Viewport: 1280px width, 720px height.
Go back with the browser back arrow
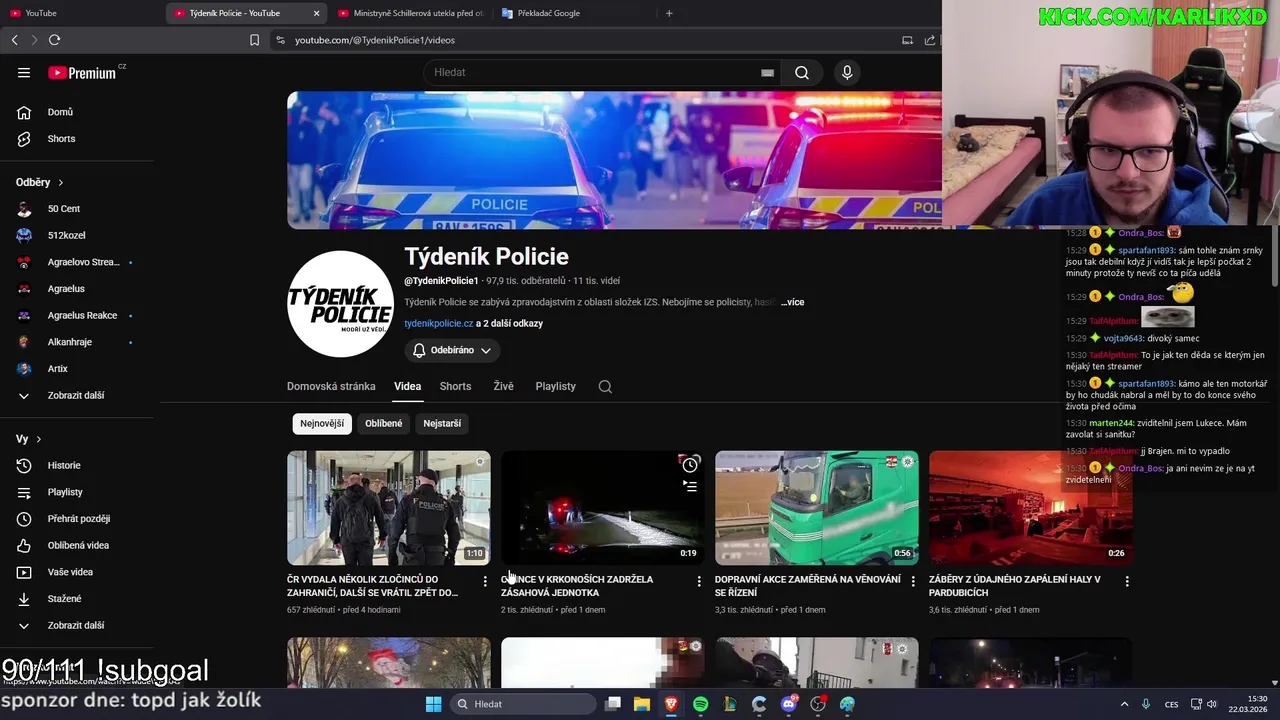click(x=14, y=40)
